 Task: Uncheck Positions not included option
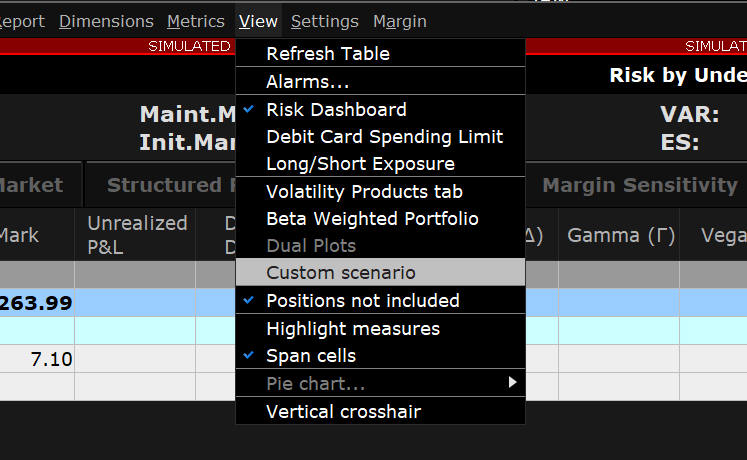click(x=362, y=301)
